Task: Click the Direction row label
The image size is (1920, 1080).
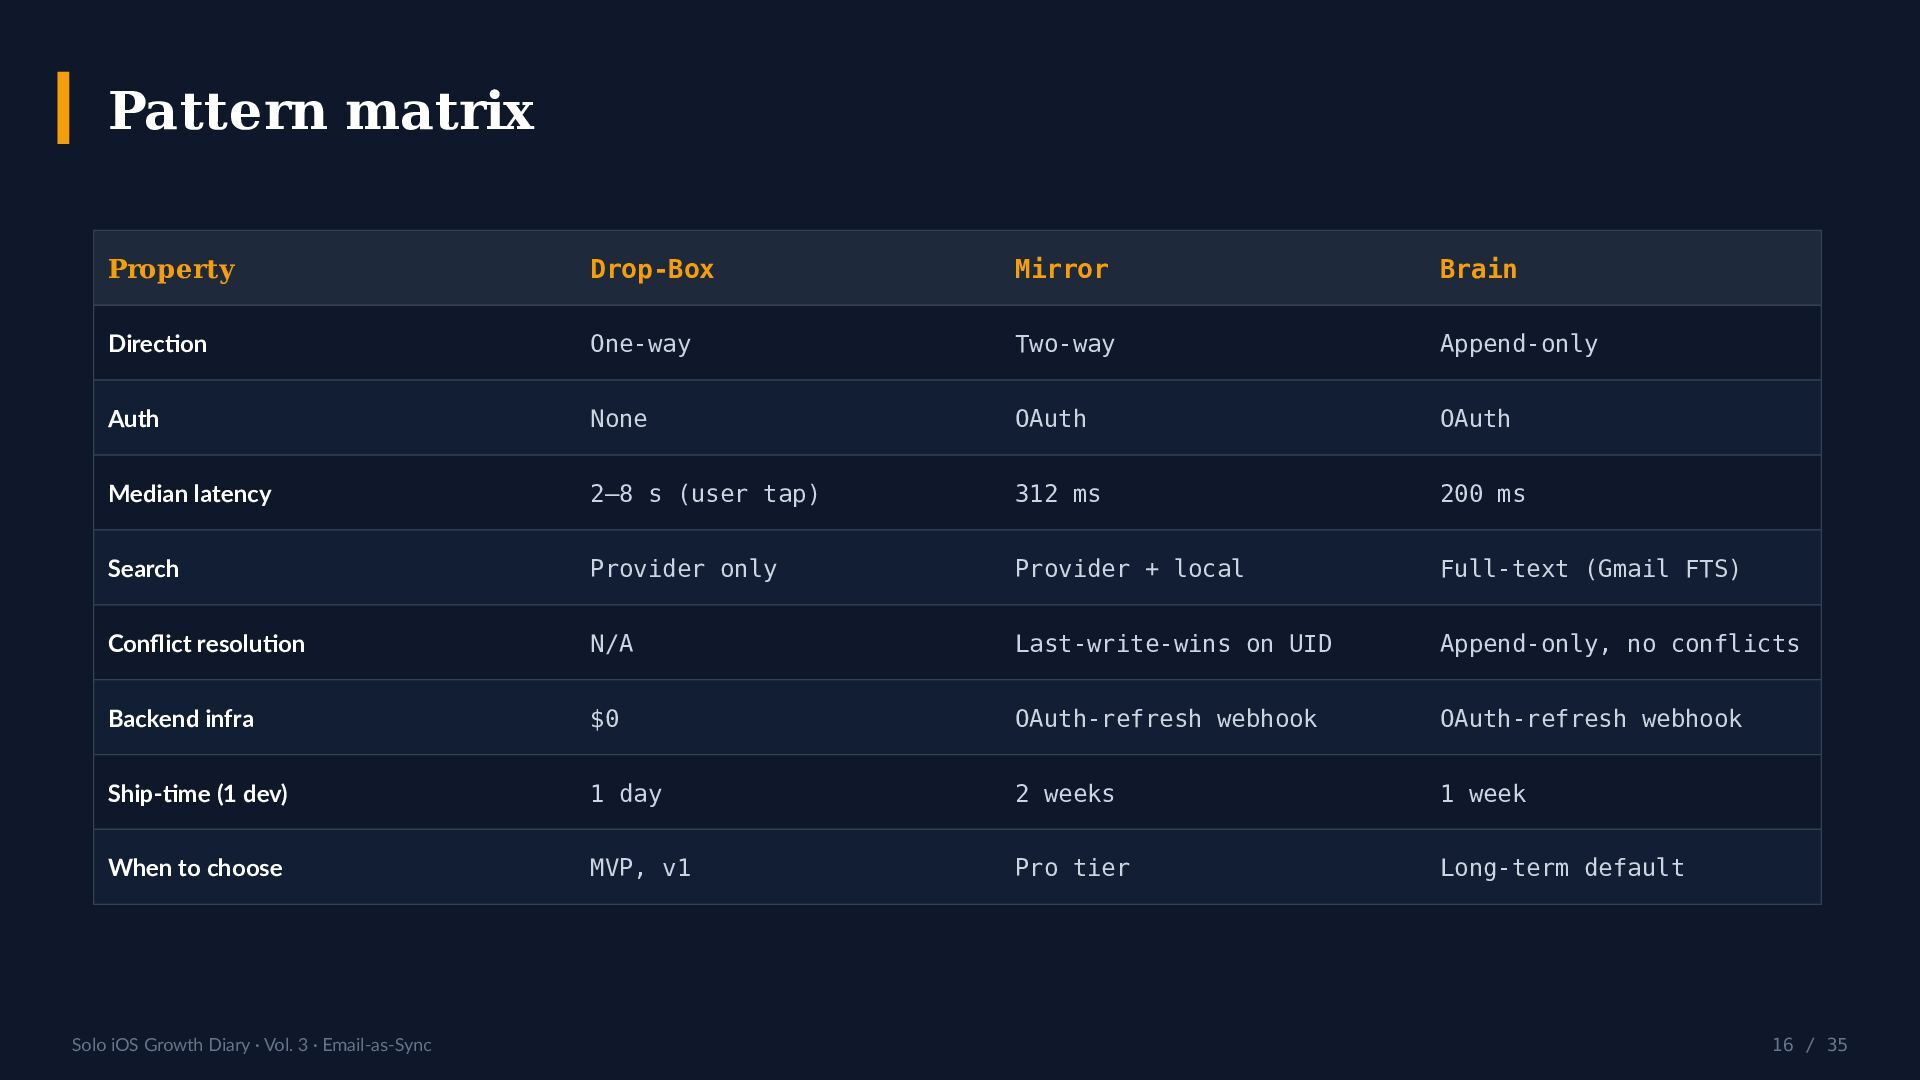Action: 157,344
